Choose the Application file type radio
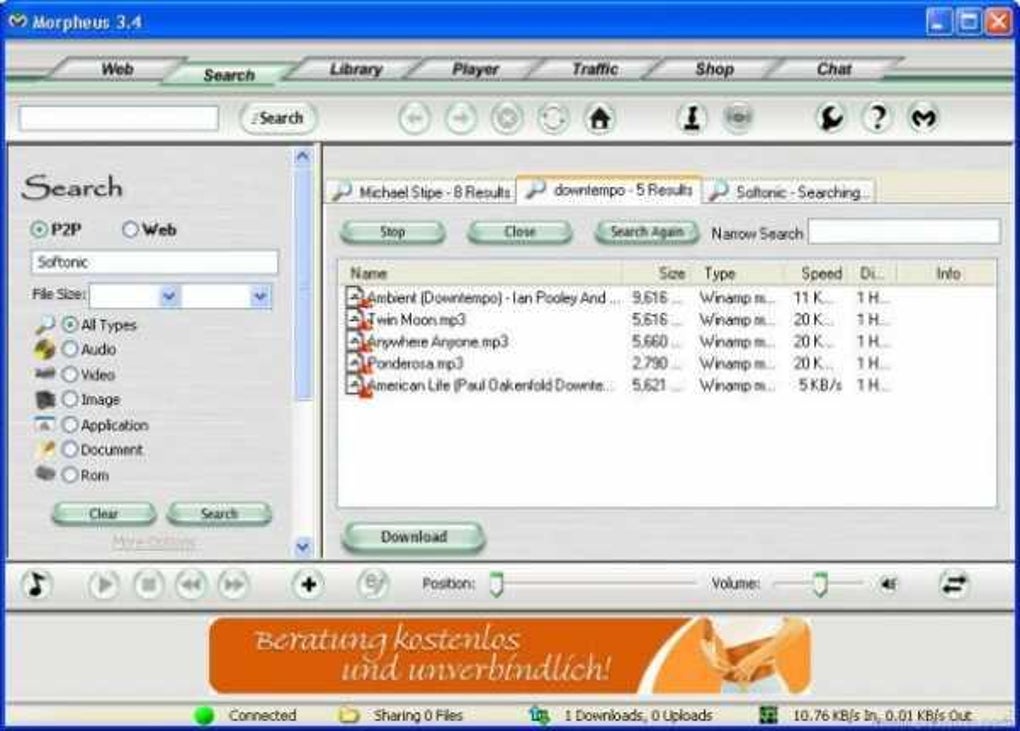Image resolution: width=1020 pixels, height=731 pixels. 70,425
